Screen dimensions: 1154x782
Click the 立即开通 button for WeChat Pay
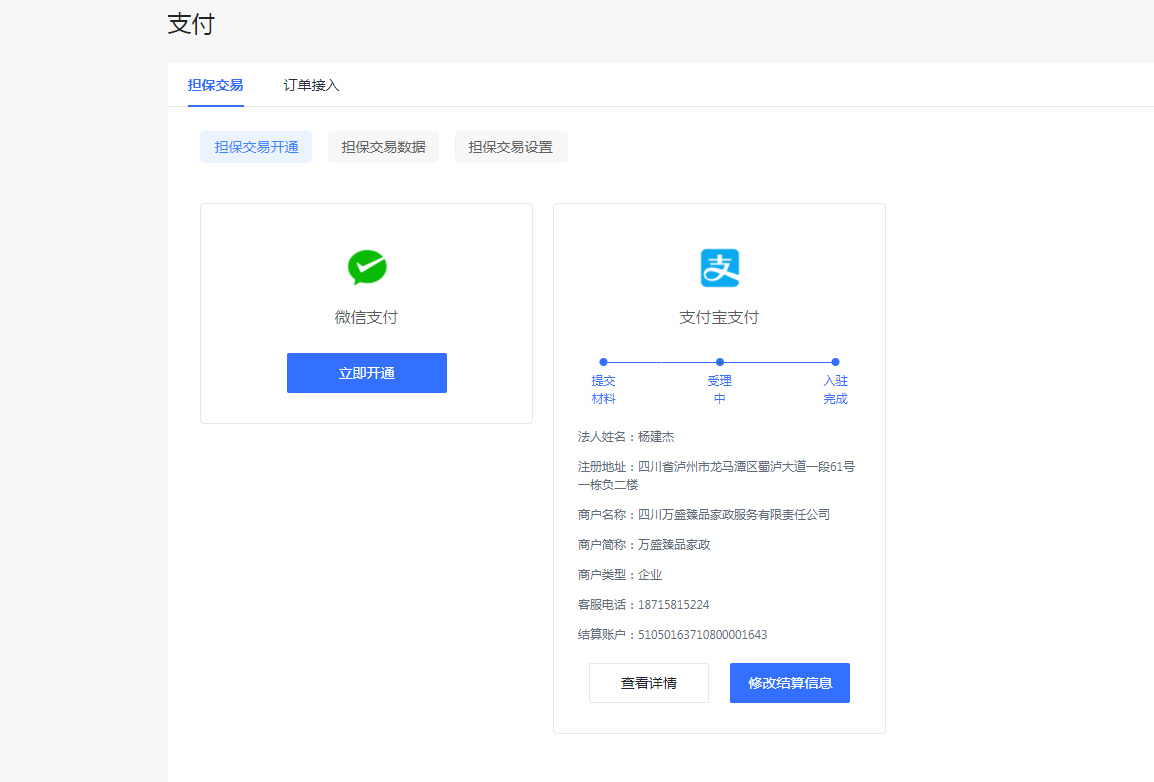[x=367, y=373]
